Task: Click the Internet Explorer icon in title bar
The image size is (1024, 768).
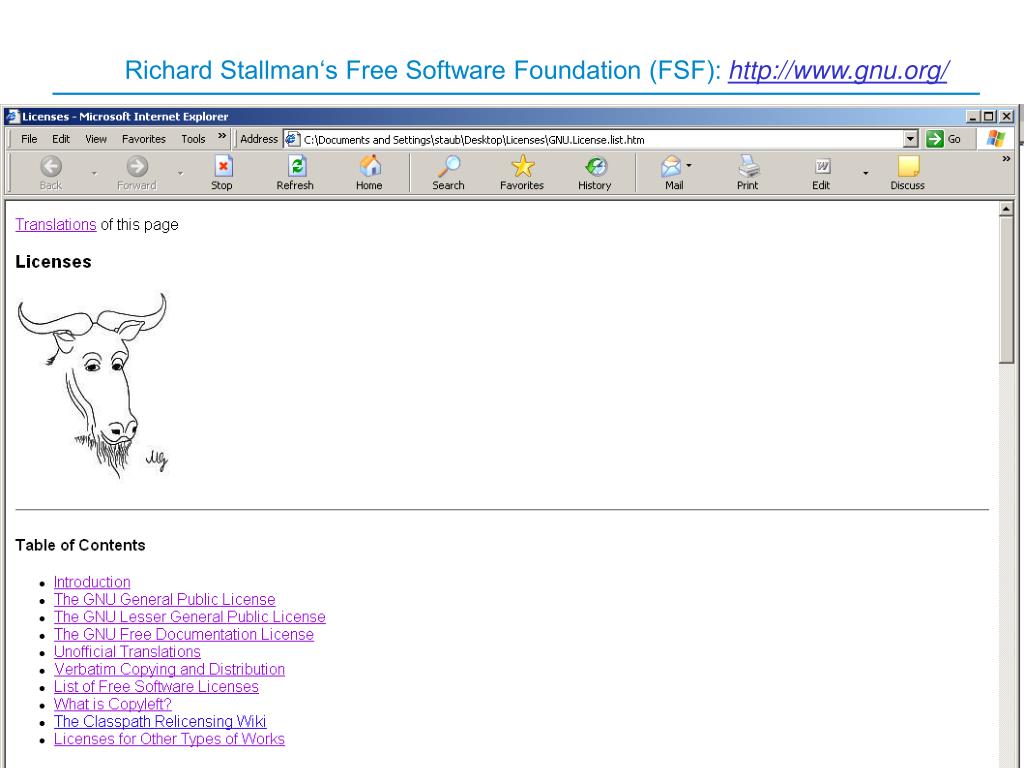Action: [x=12, y=116]
